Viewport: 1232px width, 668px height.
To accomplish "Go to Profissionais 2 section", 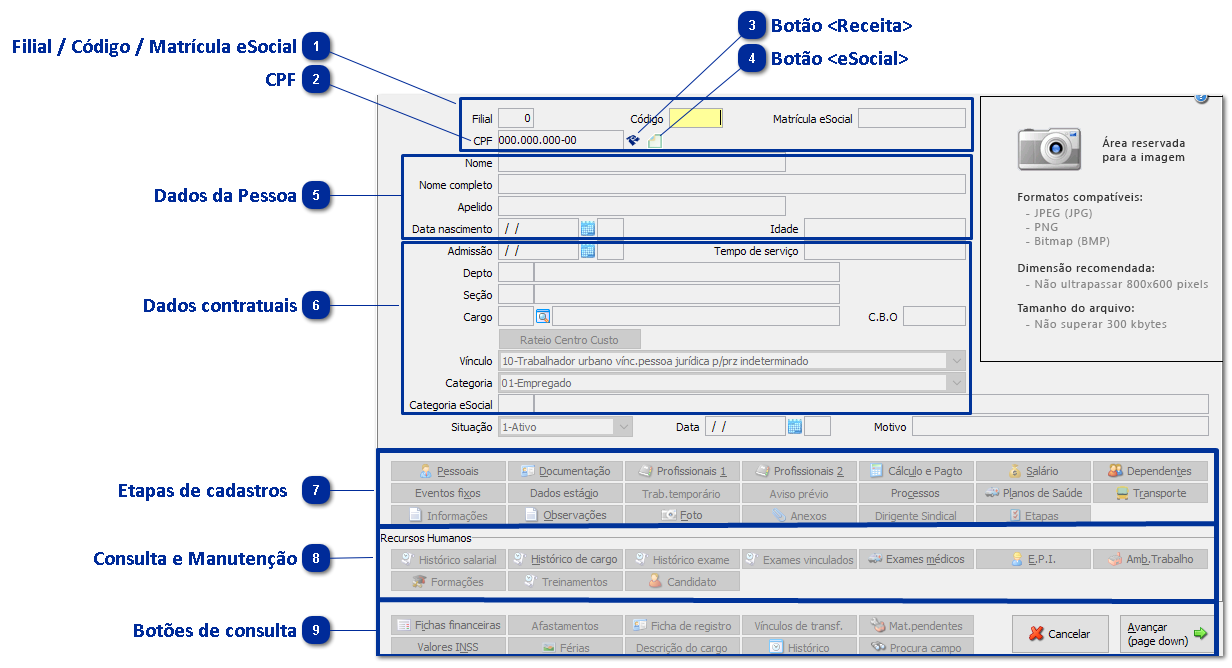I will (799, 471).
